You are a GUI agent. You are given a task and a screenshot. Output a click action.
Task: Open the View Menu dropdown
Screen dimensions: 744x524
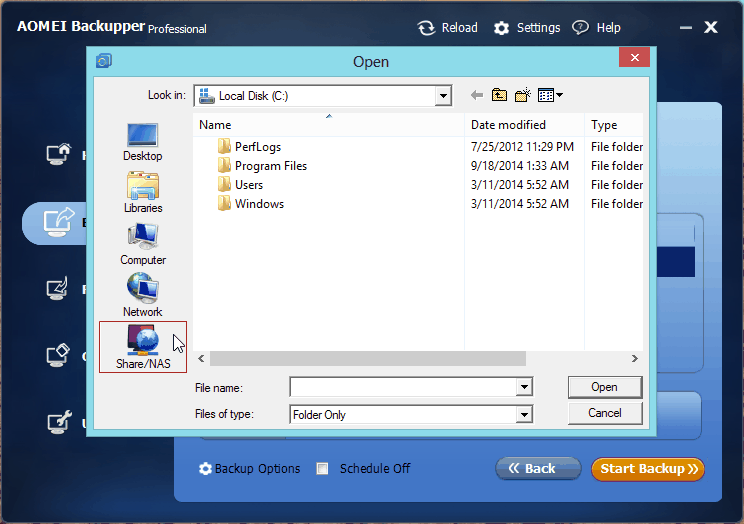click(550, 95)
